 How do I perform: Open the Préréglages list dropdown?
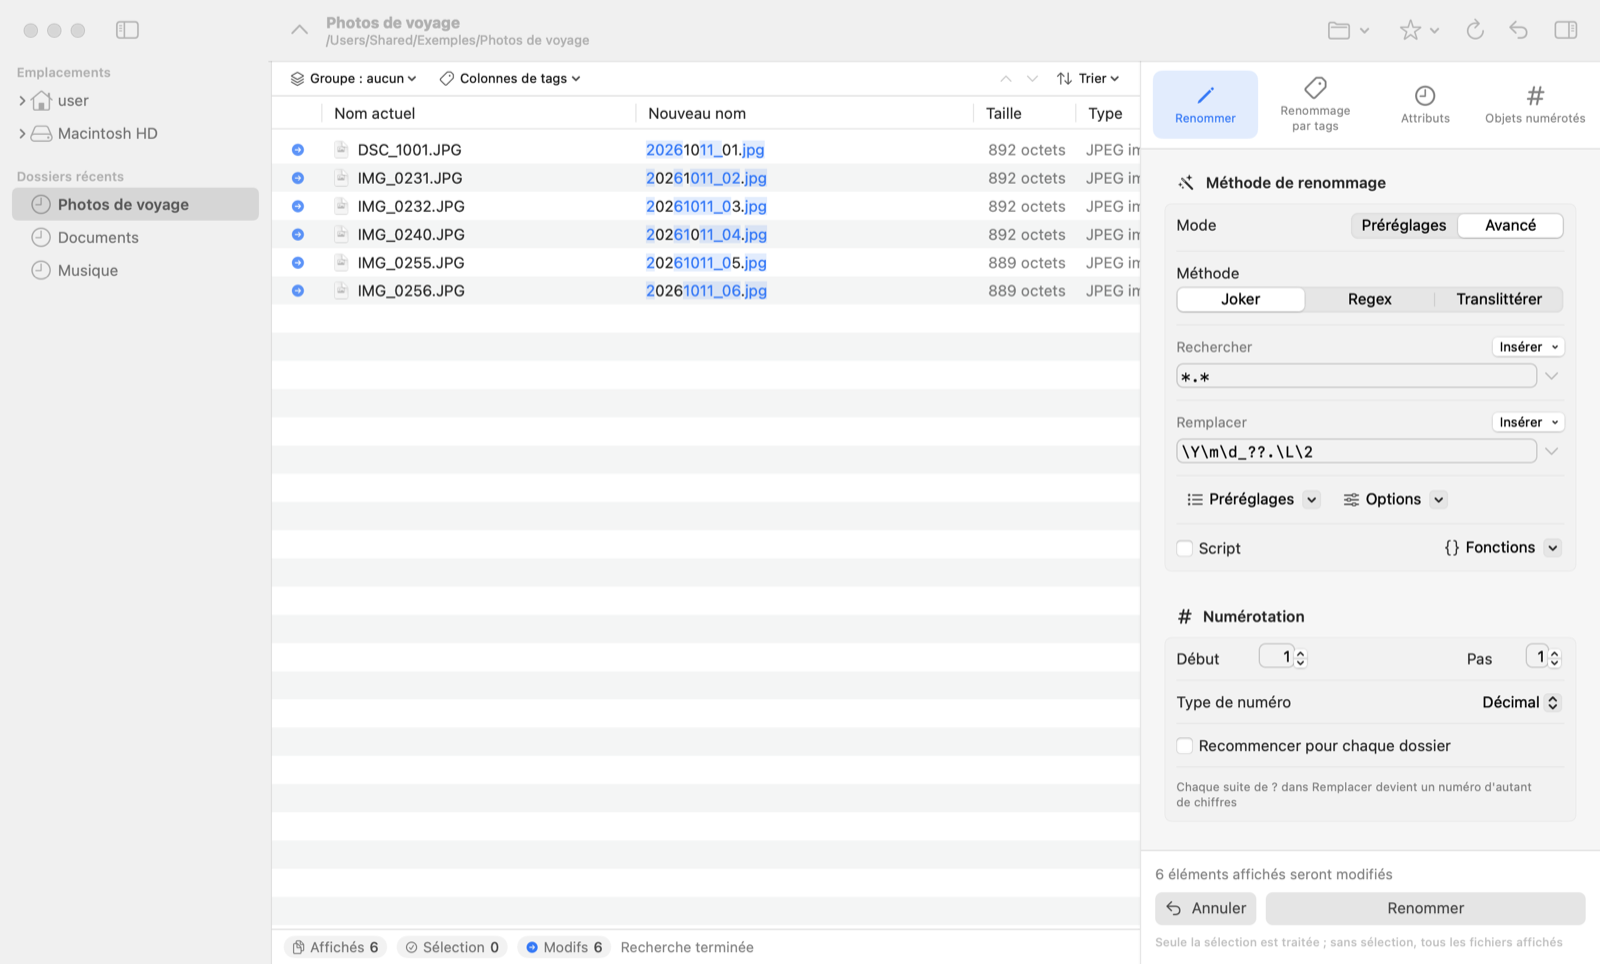[x=1253, y=499]
